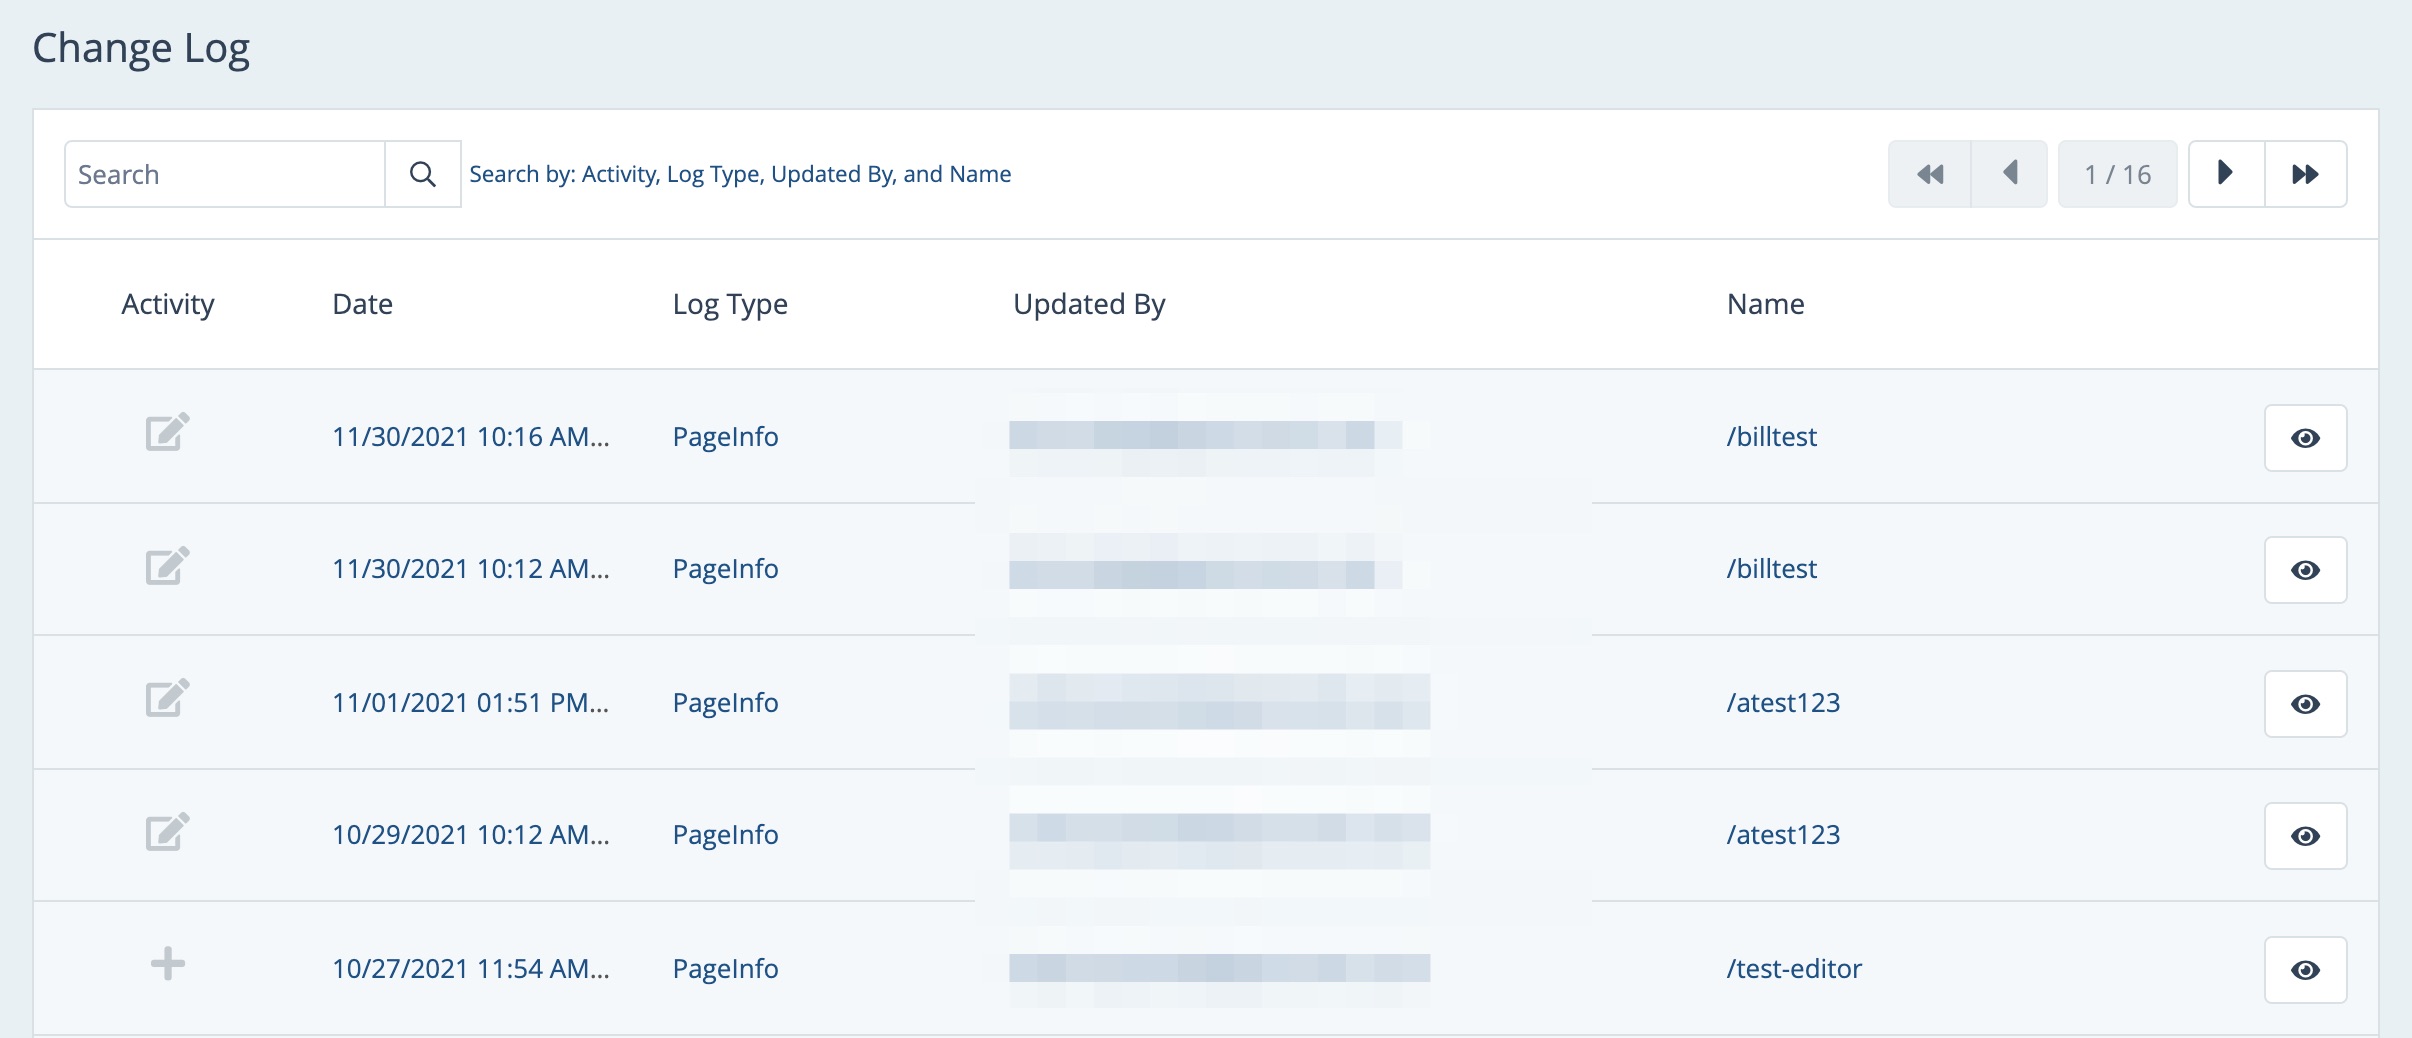View details of 10:16 AM /billtest entry
2412x1038 pixels.
click(2305, 438)
